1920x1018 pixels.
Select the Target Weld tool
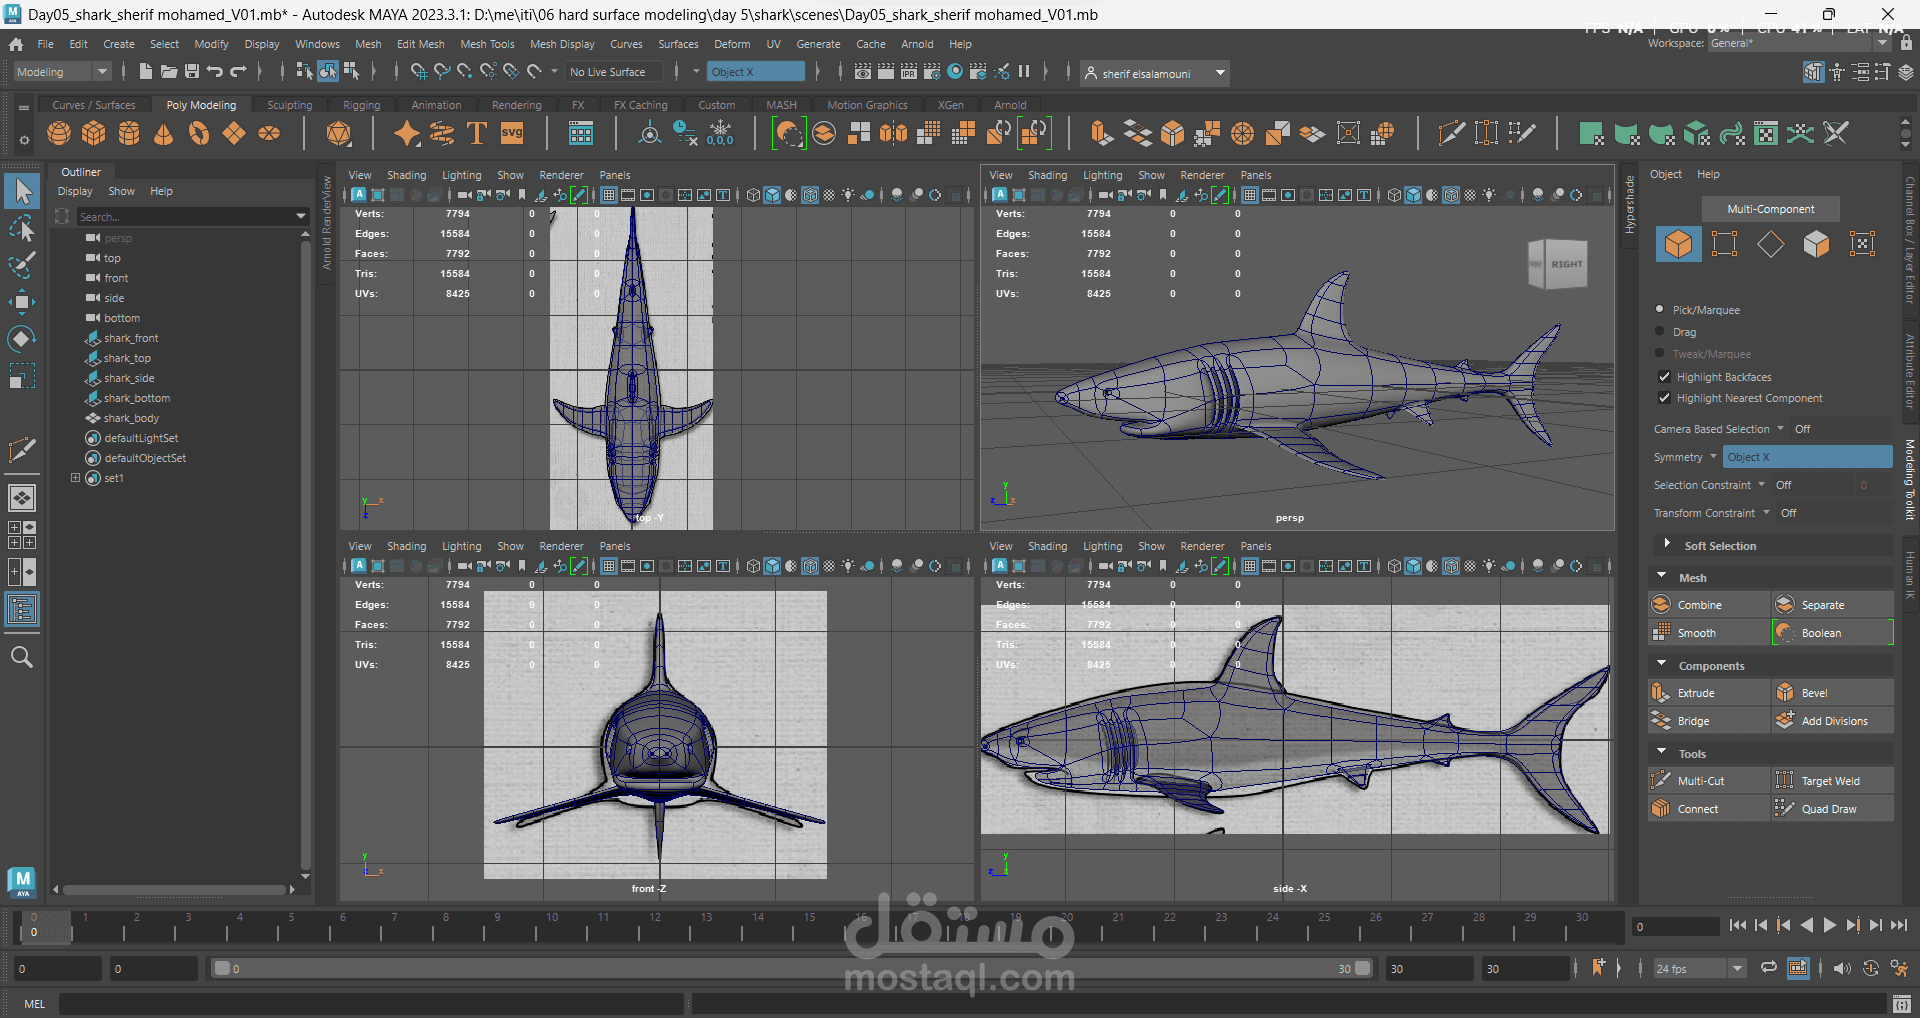(x=1830, y=781)
